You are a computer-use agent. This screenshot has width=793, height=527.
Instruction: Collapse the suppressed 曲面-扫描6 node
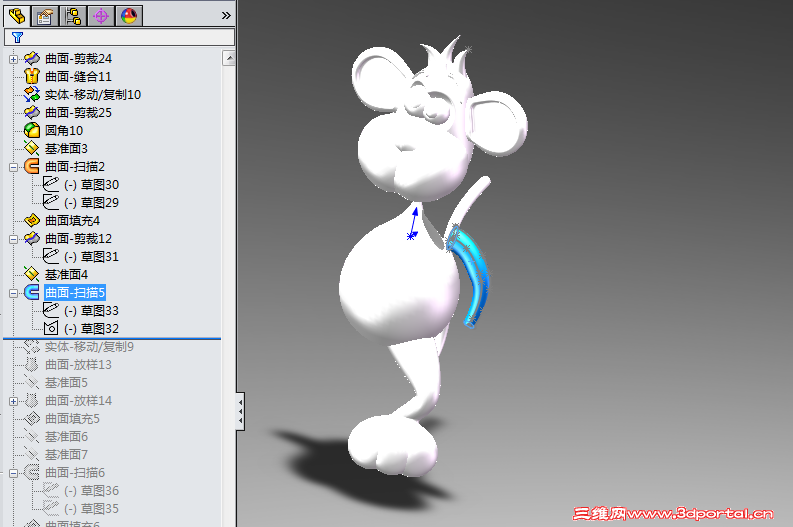point(14,473)
